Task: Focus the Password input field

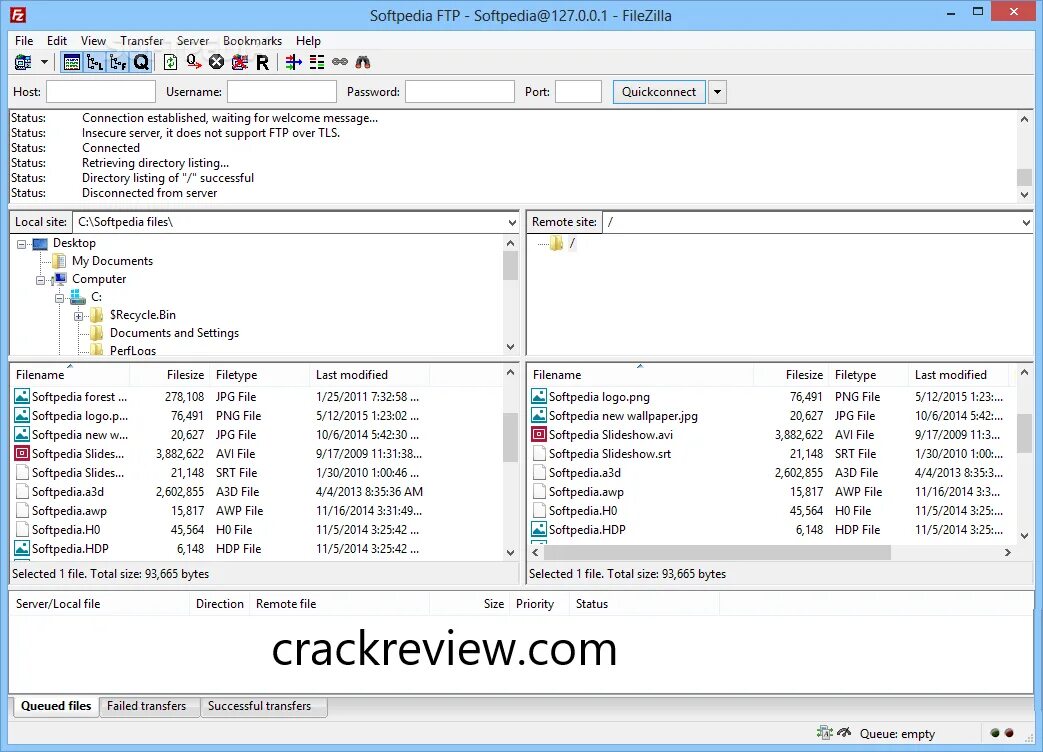Action: pyautogui.click(x=460, y=92)
